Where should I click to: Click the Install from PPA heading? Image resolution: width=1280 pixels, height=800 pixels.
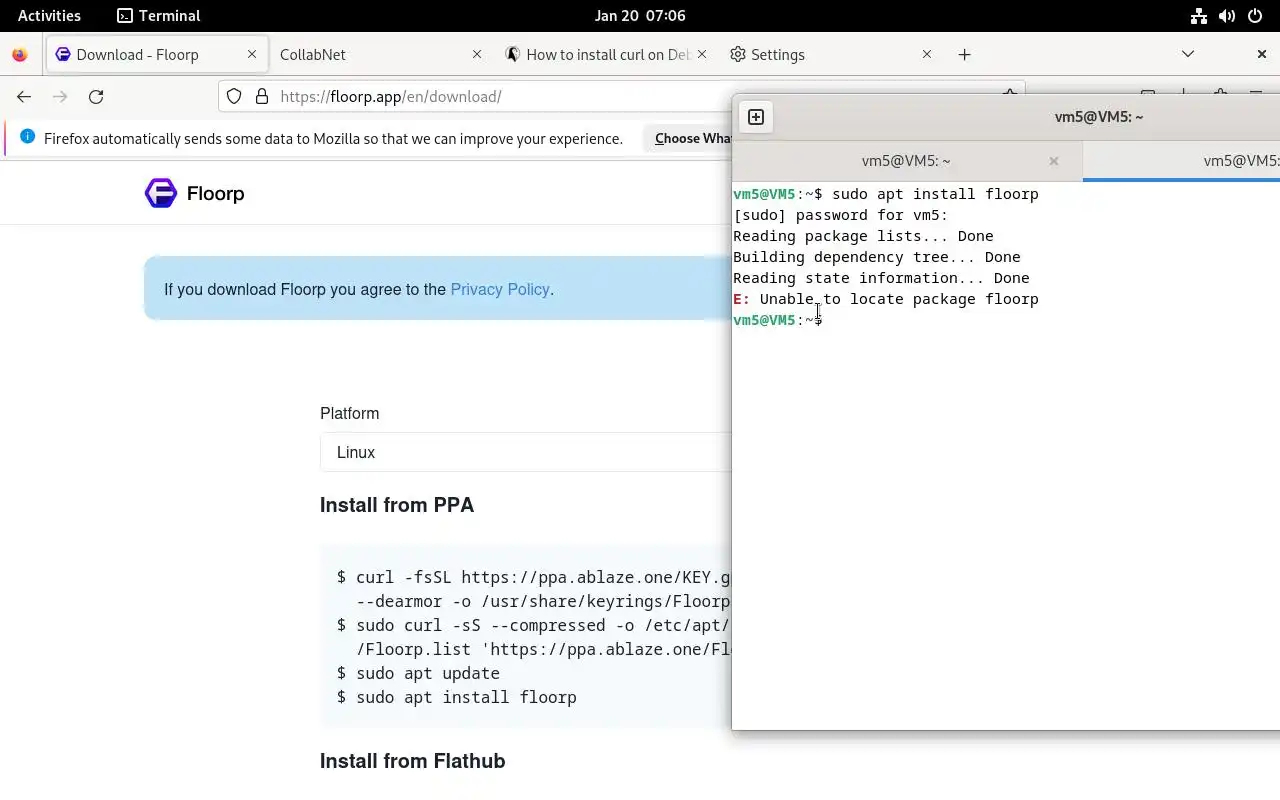point(397,505)
